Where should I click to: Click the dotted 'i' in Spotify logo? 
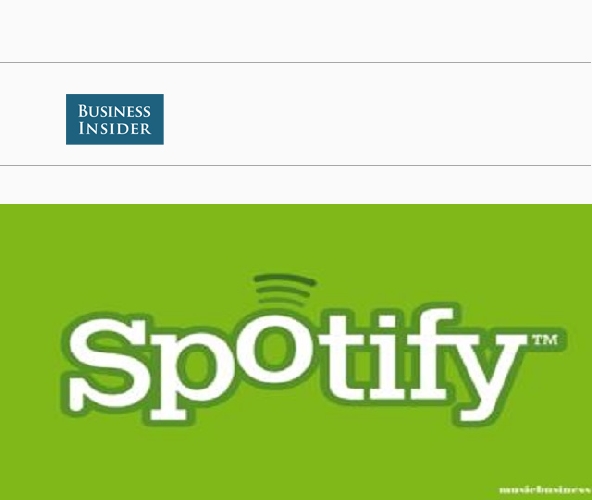(x=387, y=355)
